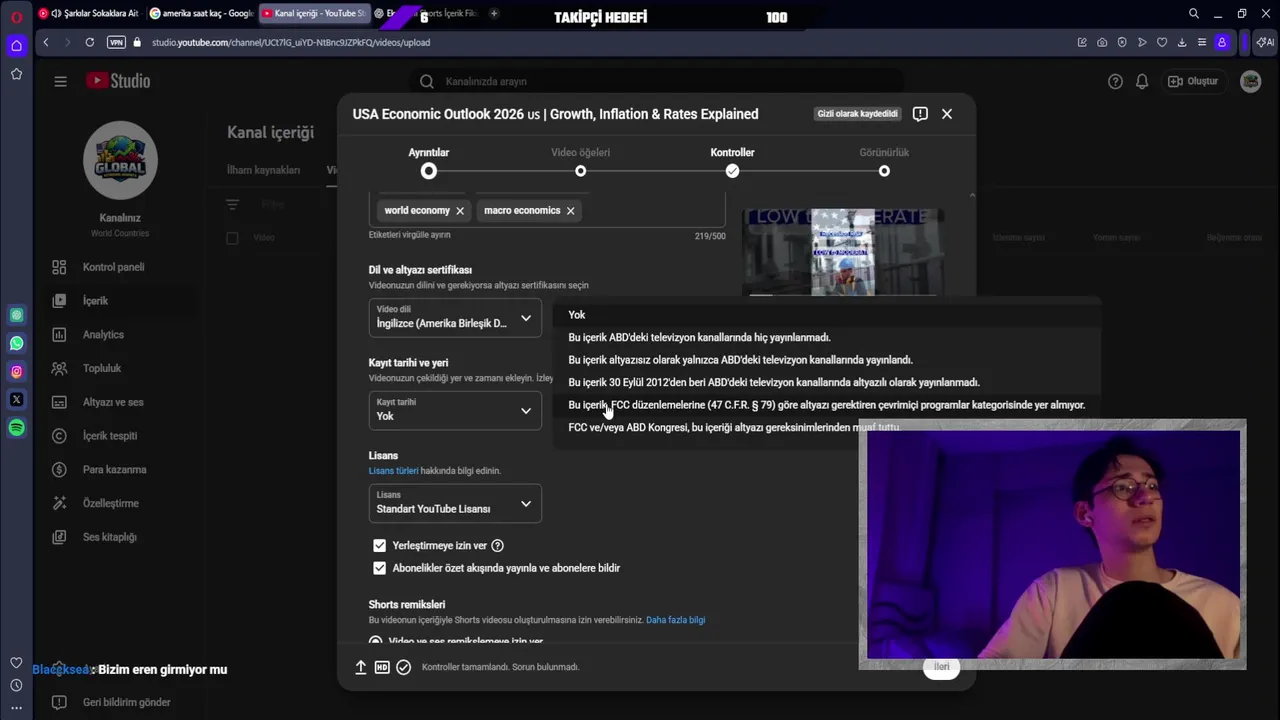1280x720 pixels.
Task: Open Opera downloads icon
Action: (1182, 42)
